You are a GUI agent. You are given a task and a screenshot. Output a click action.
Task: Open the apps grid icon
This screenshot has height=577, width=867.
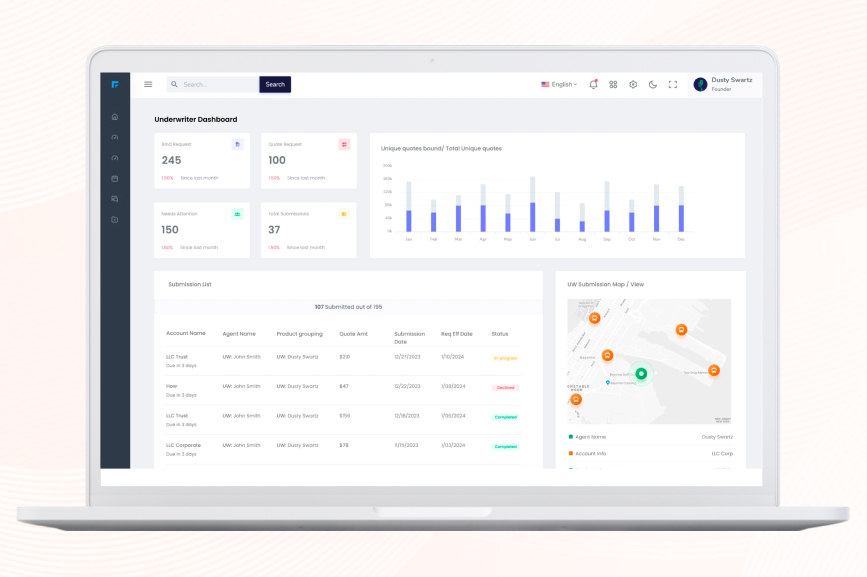click(613, 84)
